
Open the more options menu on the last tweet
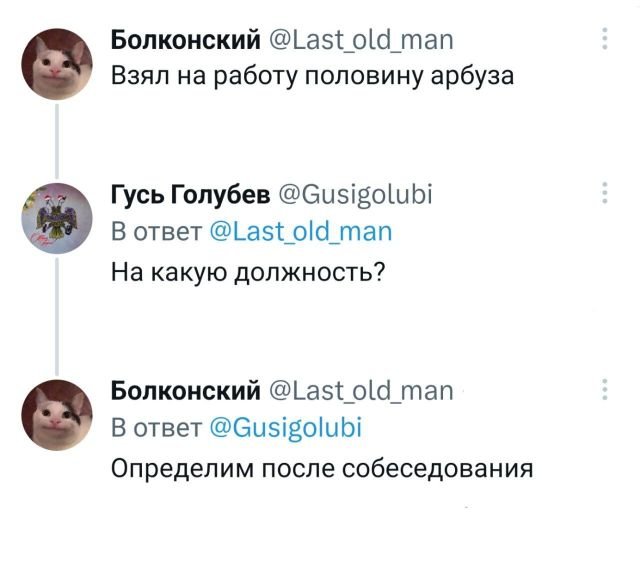(604, 390)
